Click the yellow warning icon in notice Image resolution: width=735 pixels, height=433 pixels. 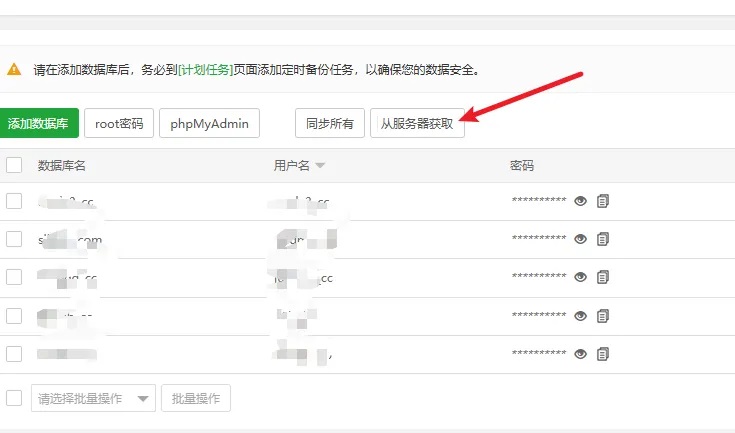[14, 70]
